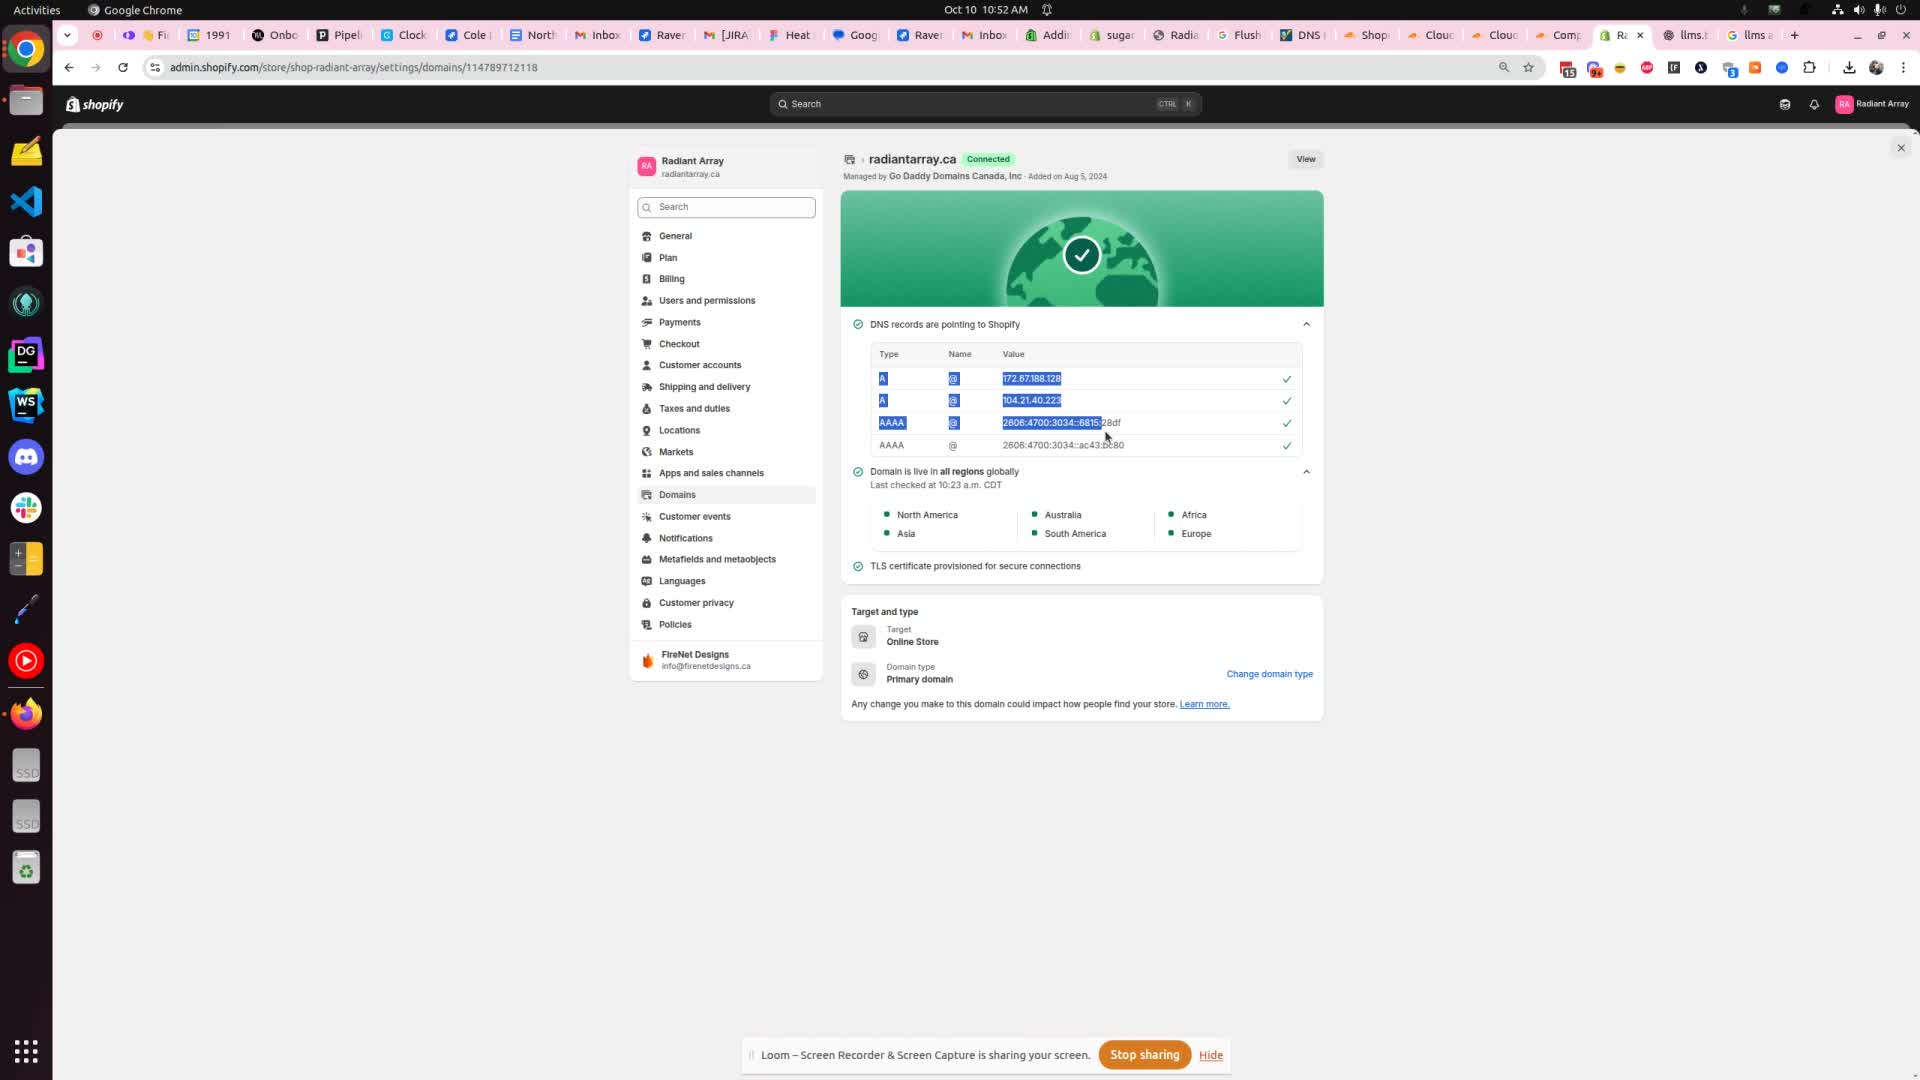Select Notifications in settings sidebar
This screenshot has height=1080, width=1920.
[685, 538]
